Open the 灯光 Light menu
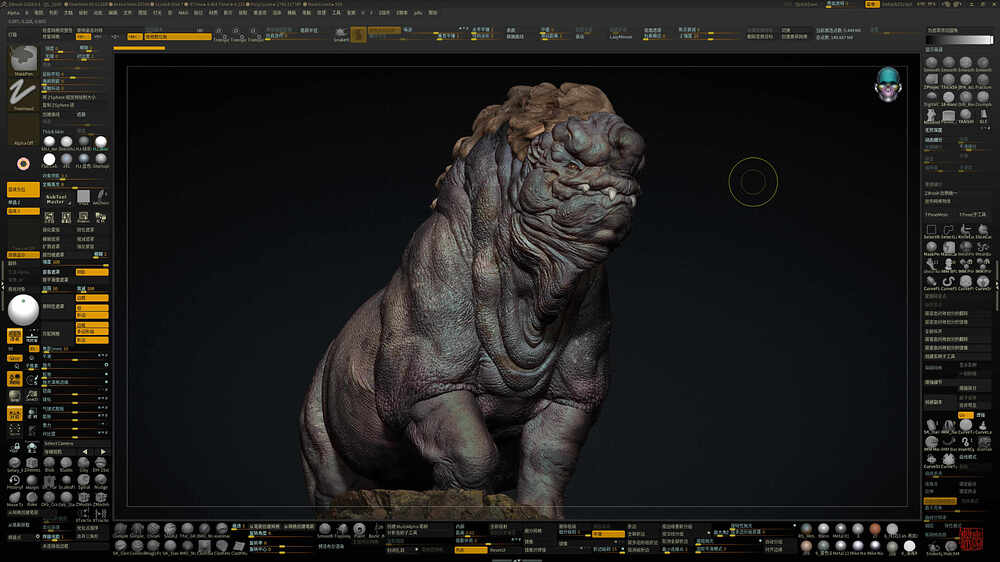The height and width of the screenshot is (562, 1000). [x=157, y=13]
